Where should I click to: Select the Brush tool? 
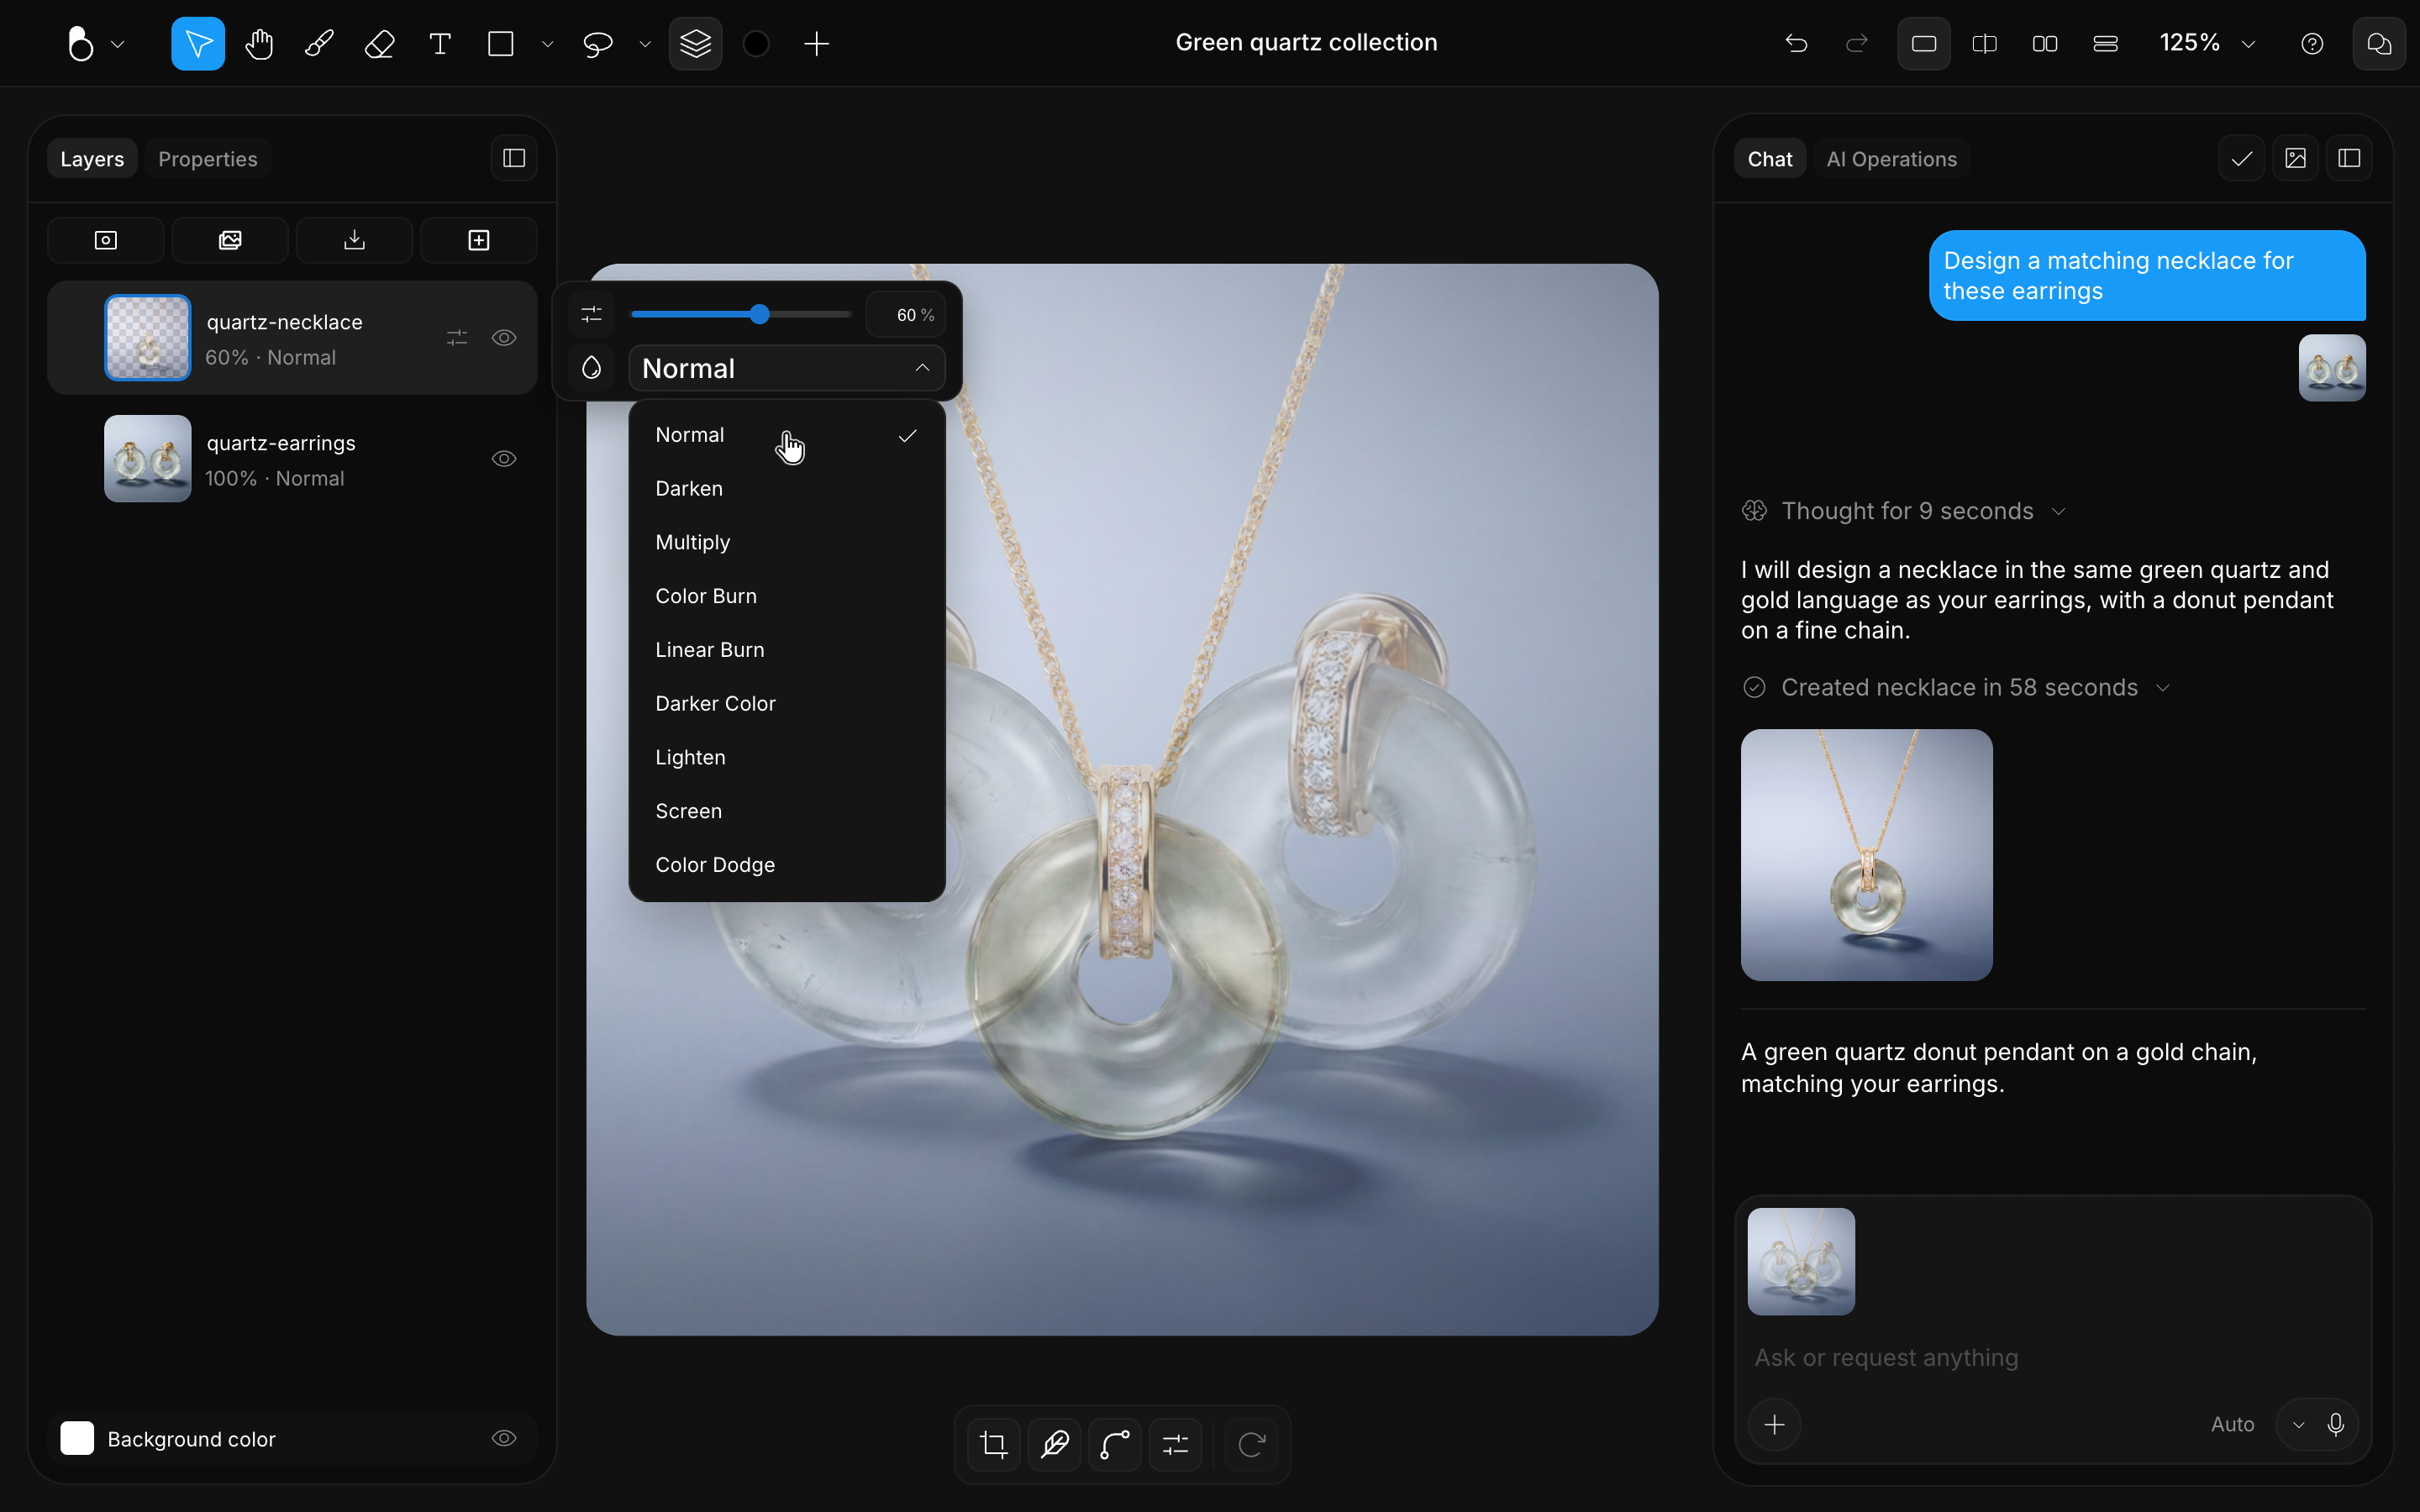pyautogui.click(x=319, y=44)
